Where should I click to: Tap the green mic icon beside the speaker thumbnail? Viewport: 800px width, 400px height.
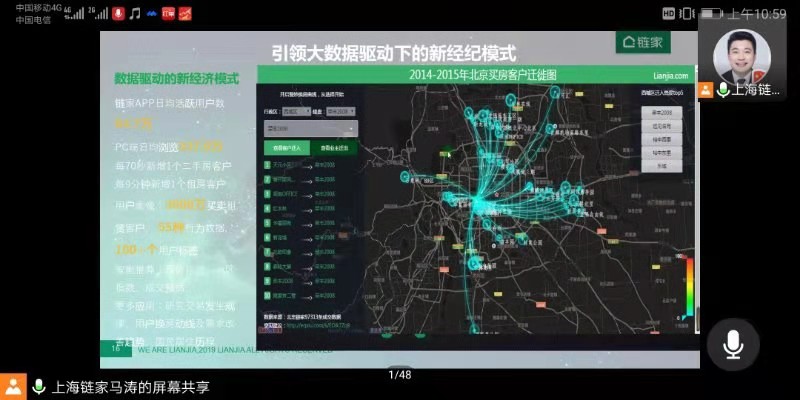coord(723,90)
